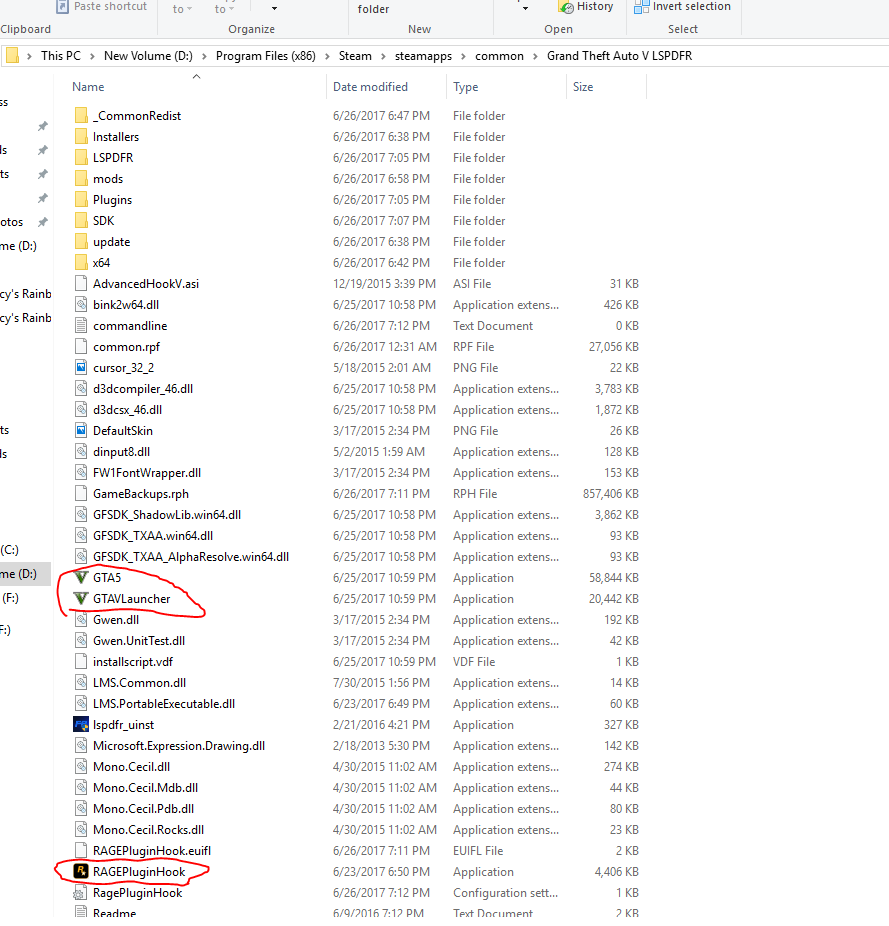Navigate to steamapps breadcrumb
This screenshot has height=926, width=889.
click(x=423, y=56)
